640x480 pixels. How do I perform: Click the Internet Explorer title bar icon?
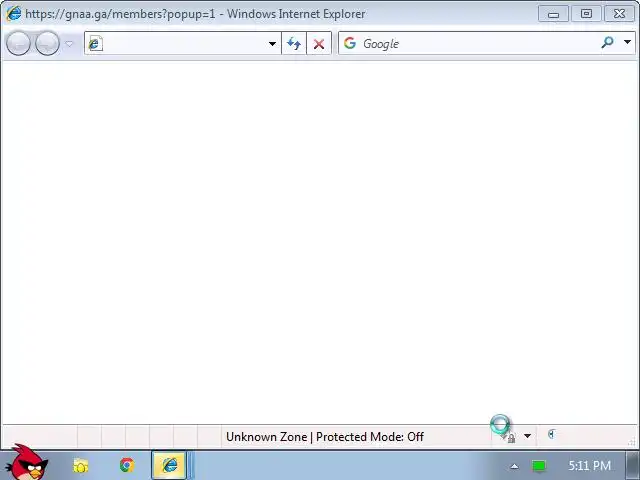(13, 13)
